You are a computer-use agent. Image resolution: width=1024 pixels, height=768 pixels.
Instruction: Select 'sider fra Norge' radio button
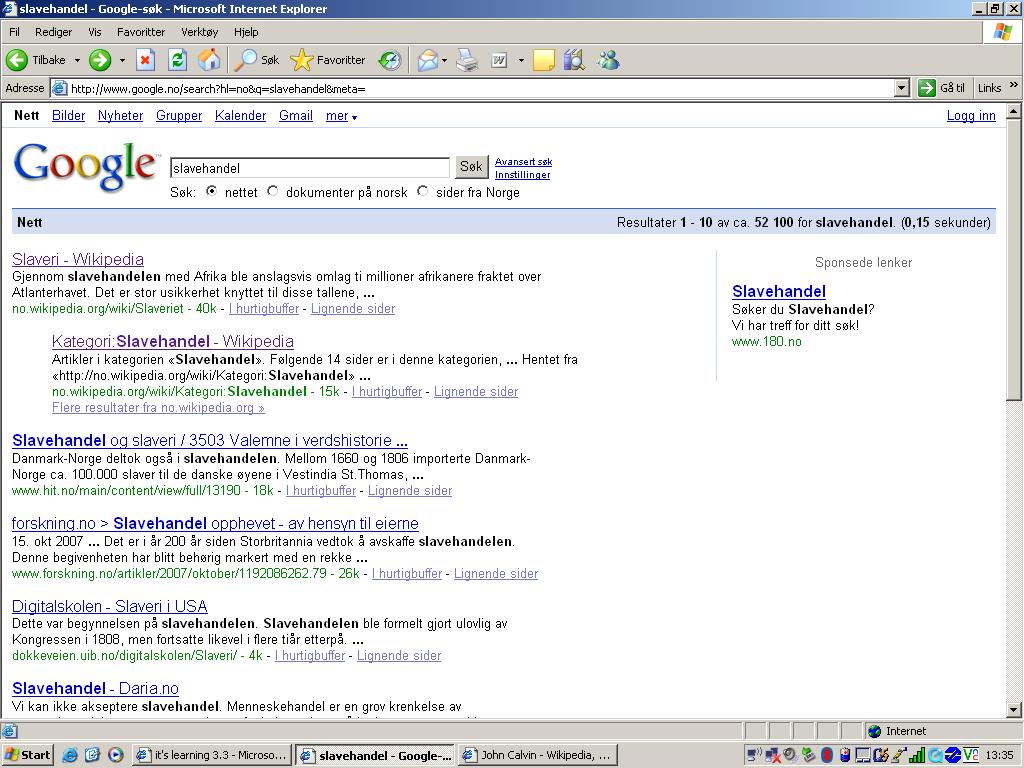tap(423, 191)
